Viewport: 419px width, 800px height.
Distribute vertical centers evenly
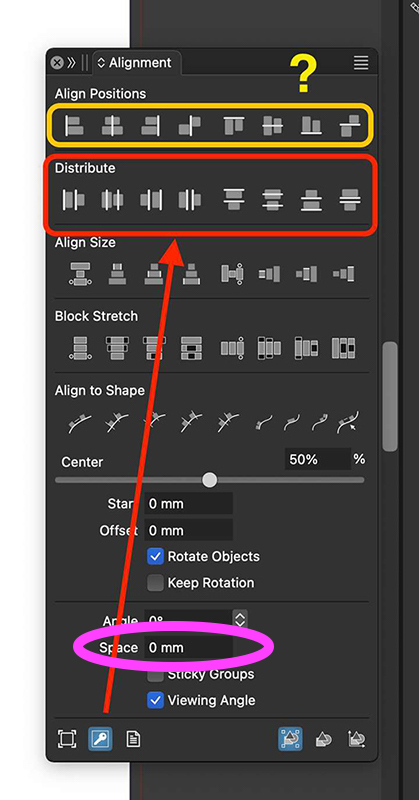pos(272,199)
